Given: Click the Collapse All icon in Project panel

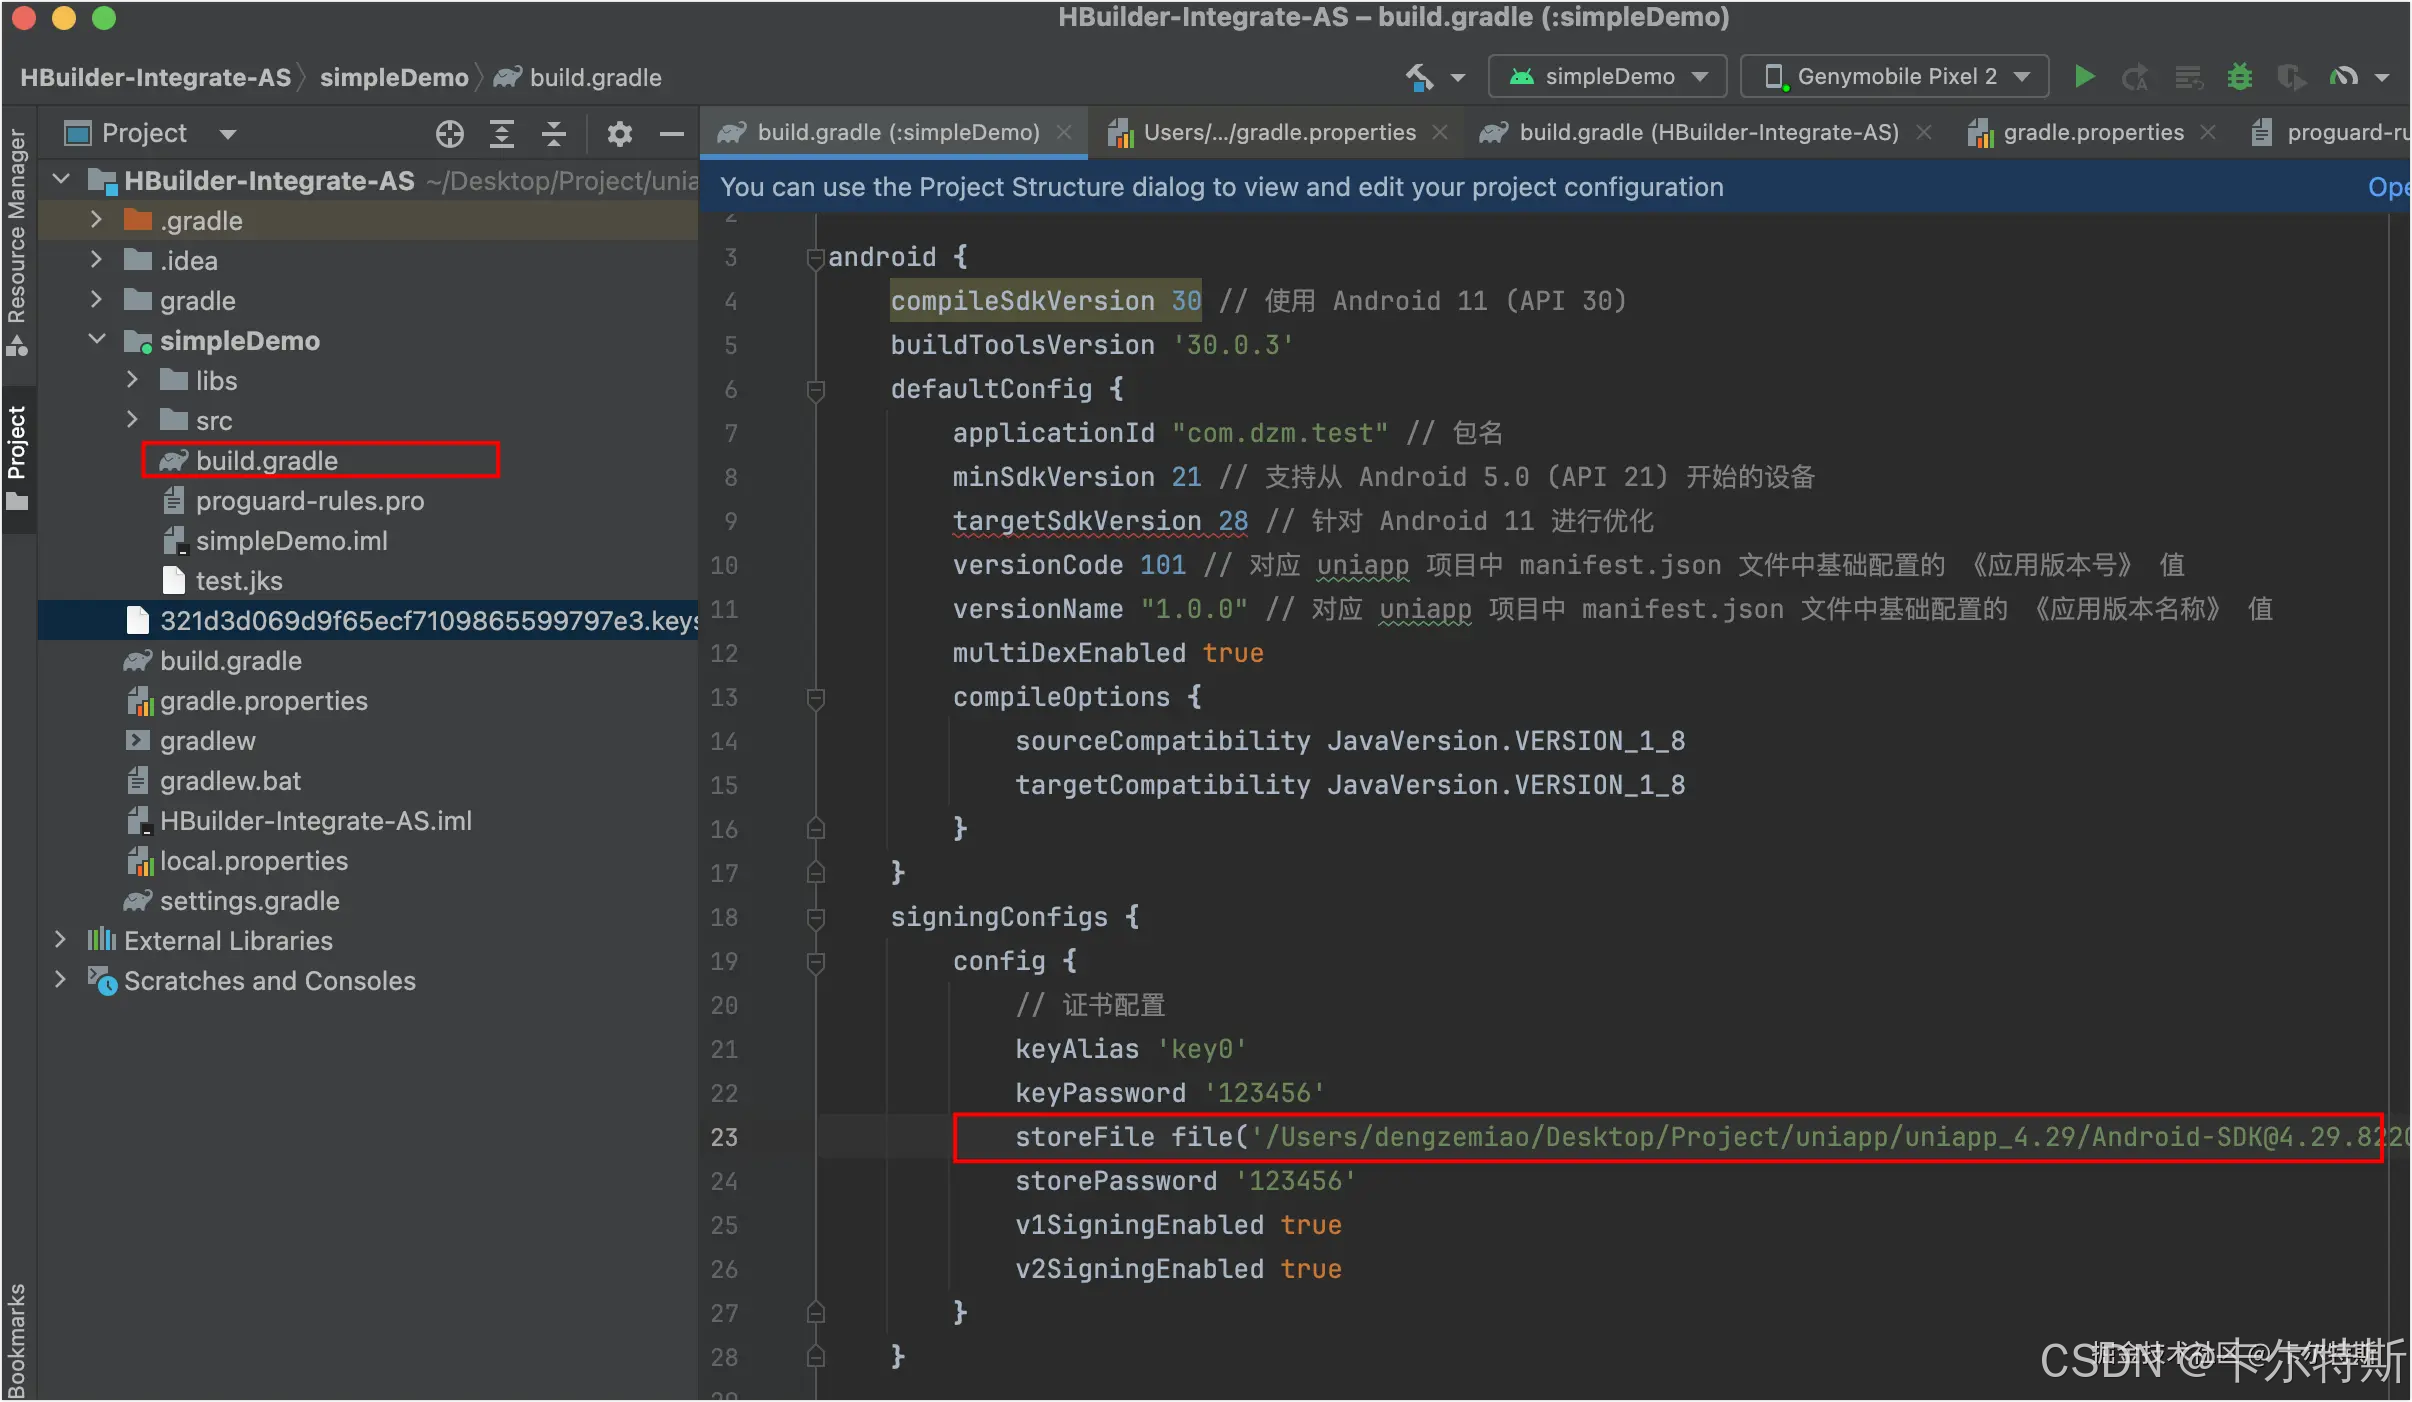Looking at the screenshot, I should click(554, 133).
